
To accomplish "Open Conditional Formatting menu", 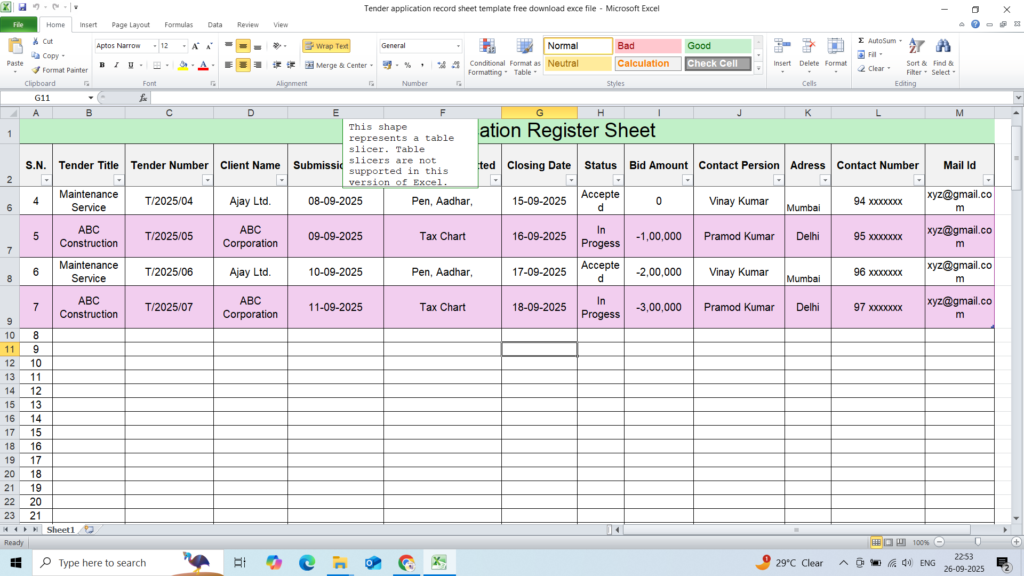I will point(487,50).
